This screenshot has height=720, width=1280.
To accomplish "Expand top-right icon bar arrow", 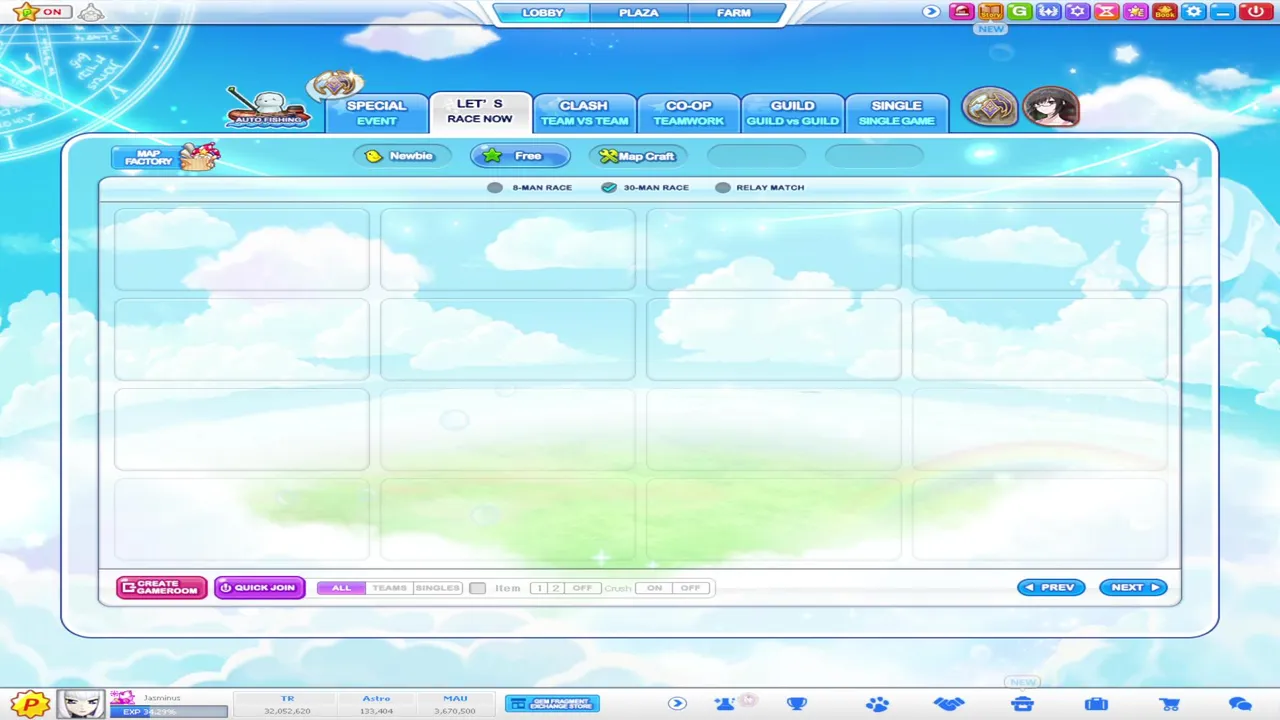I will (x=931, y=12).
